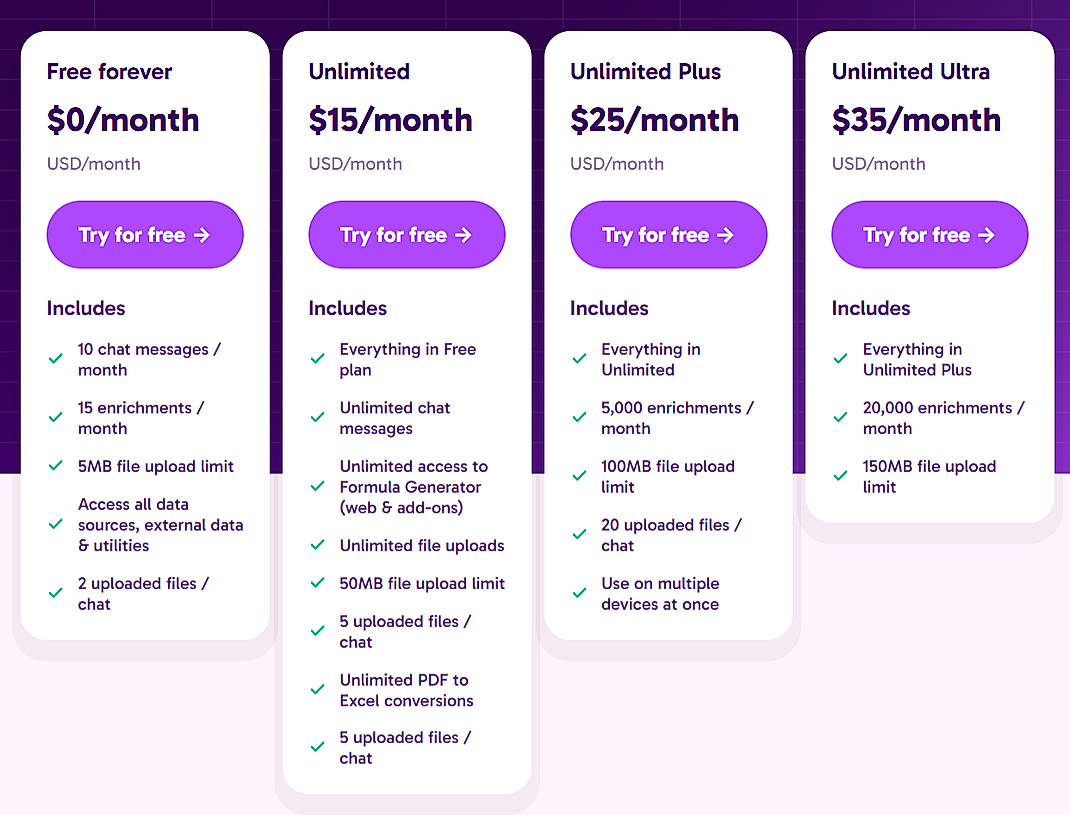The image size is (1070, 815).
Task: Select the Unlimited Plus plan title
Action: [x=645, y=71]
